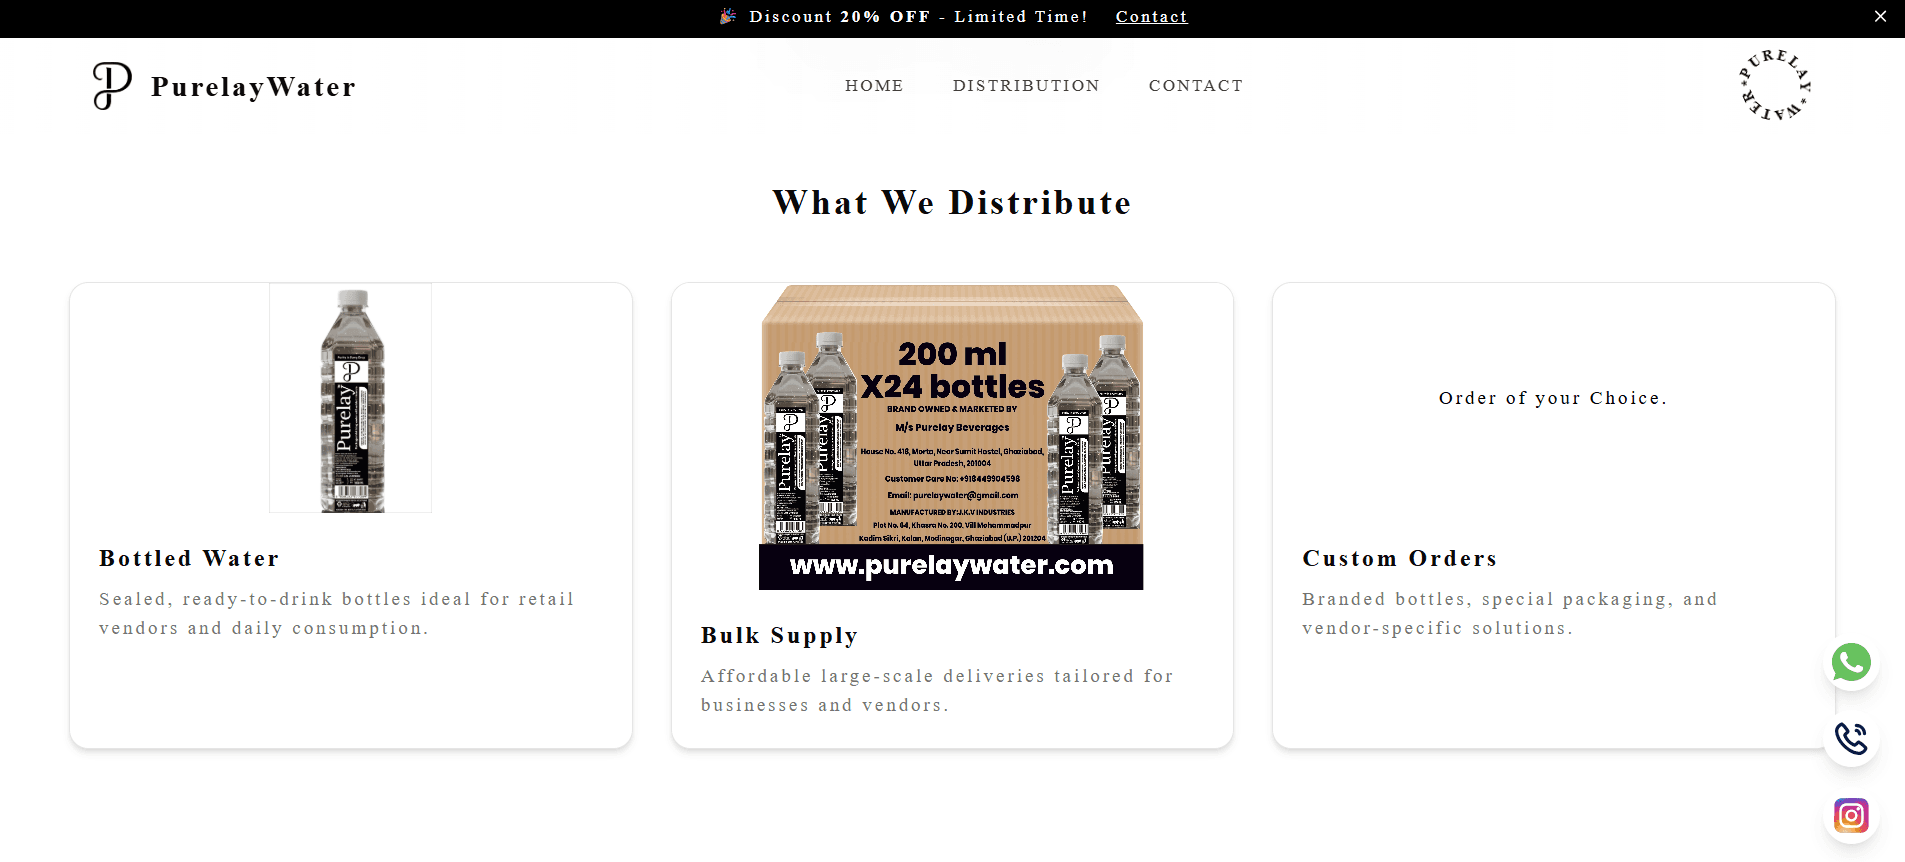Viewport: 1905px width, 862px height.
Task: Click the circular Purelay Water badge
Action: click(x=1776, y=85)
